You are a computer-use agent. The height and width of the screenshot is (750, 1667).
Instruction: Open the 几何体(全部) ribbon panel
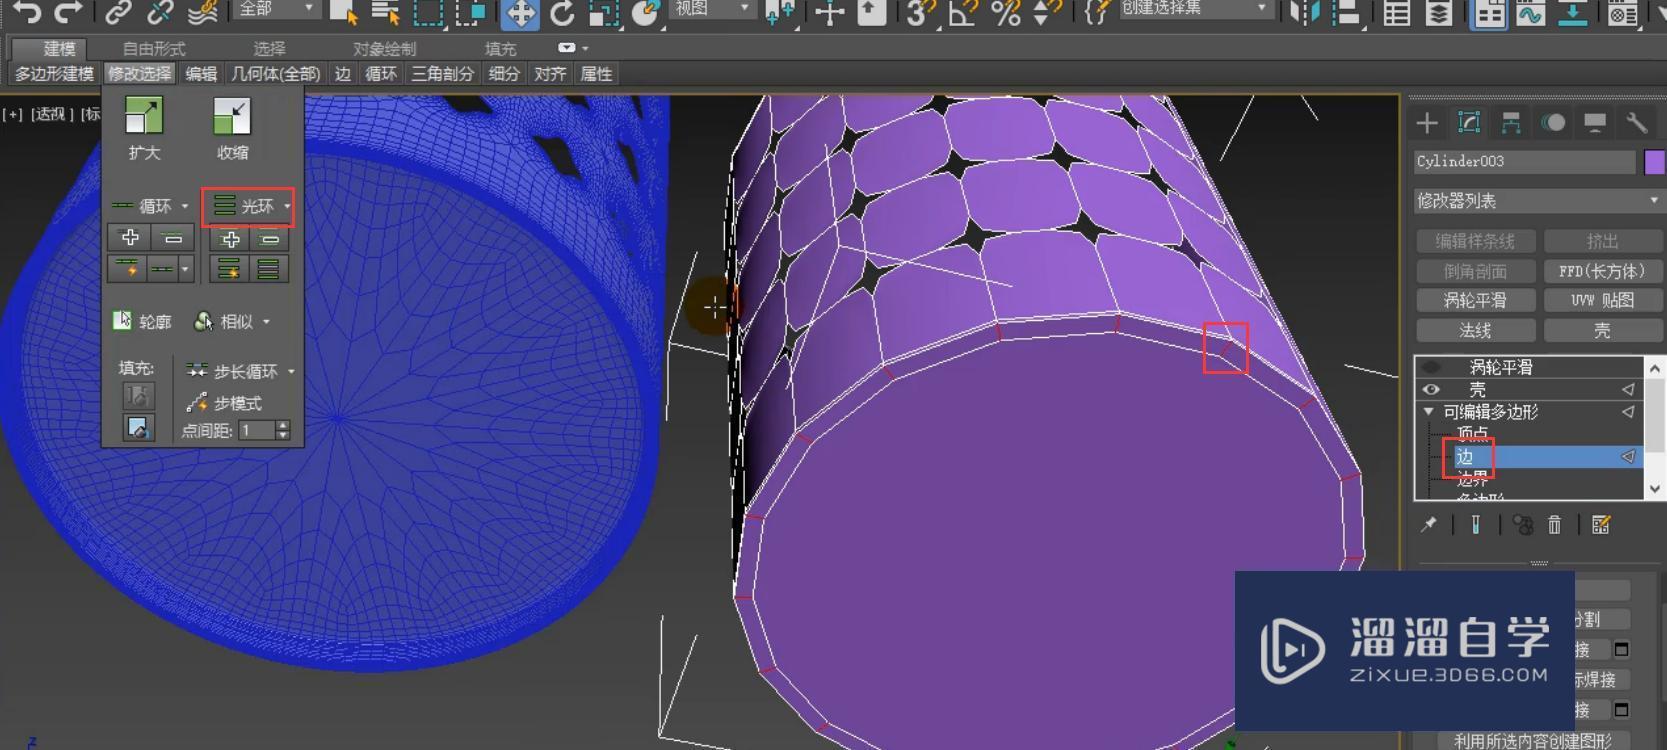(x=276, y=74)
